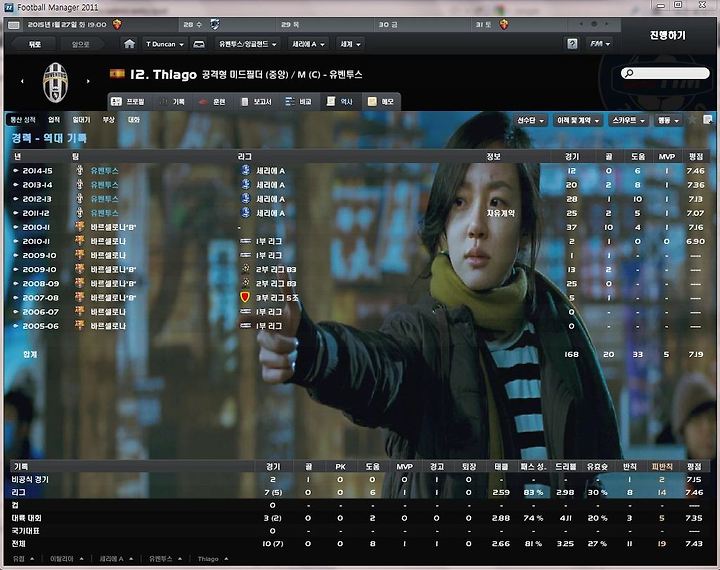720x570 pixels.
Task: Select the 통산 성적 sub-tab
Action: [23, 119]
